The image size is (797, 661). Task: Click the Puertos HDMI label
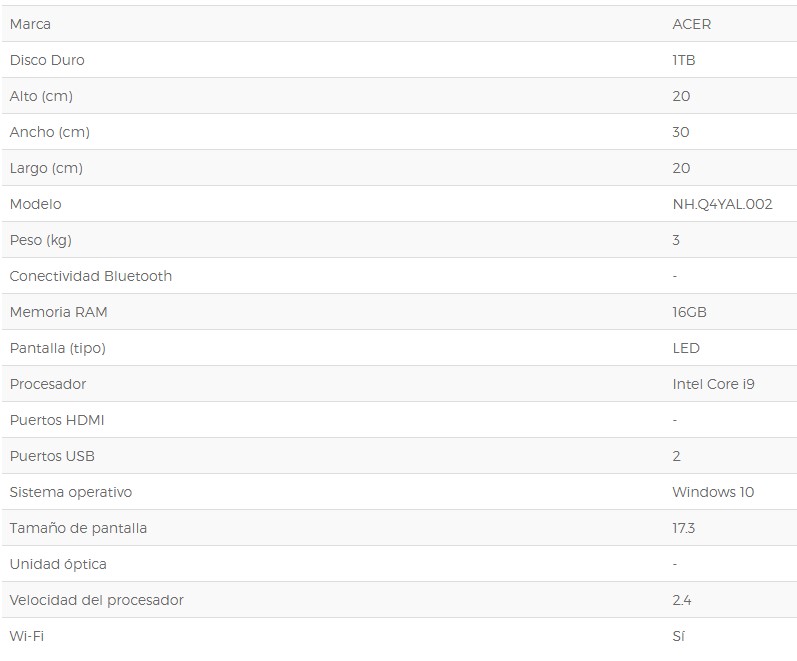pyautogui.click(x=57, y=420)
